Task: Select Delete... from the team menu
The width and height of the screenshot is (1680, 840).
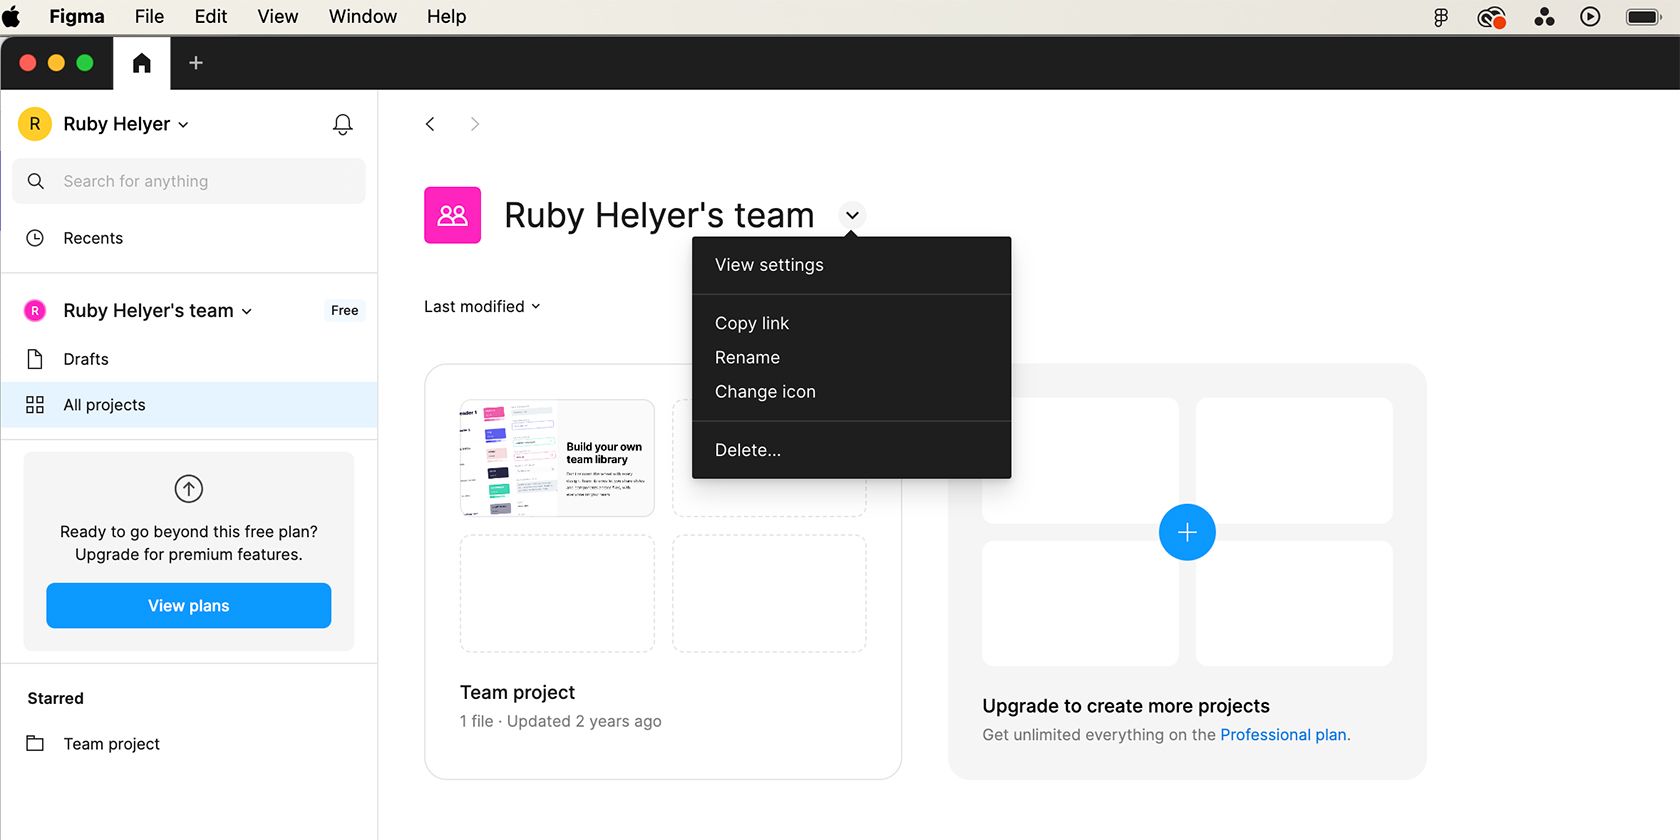Action: [x=748, y=450]
